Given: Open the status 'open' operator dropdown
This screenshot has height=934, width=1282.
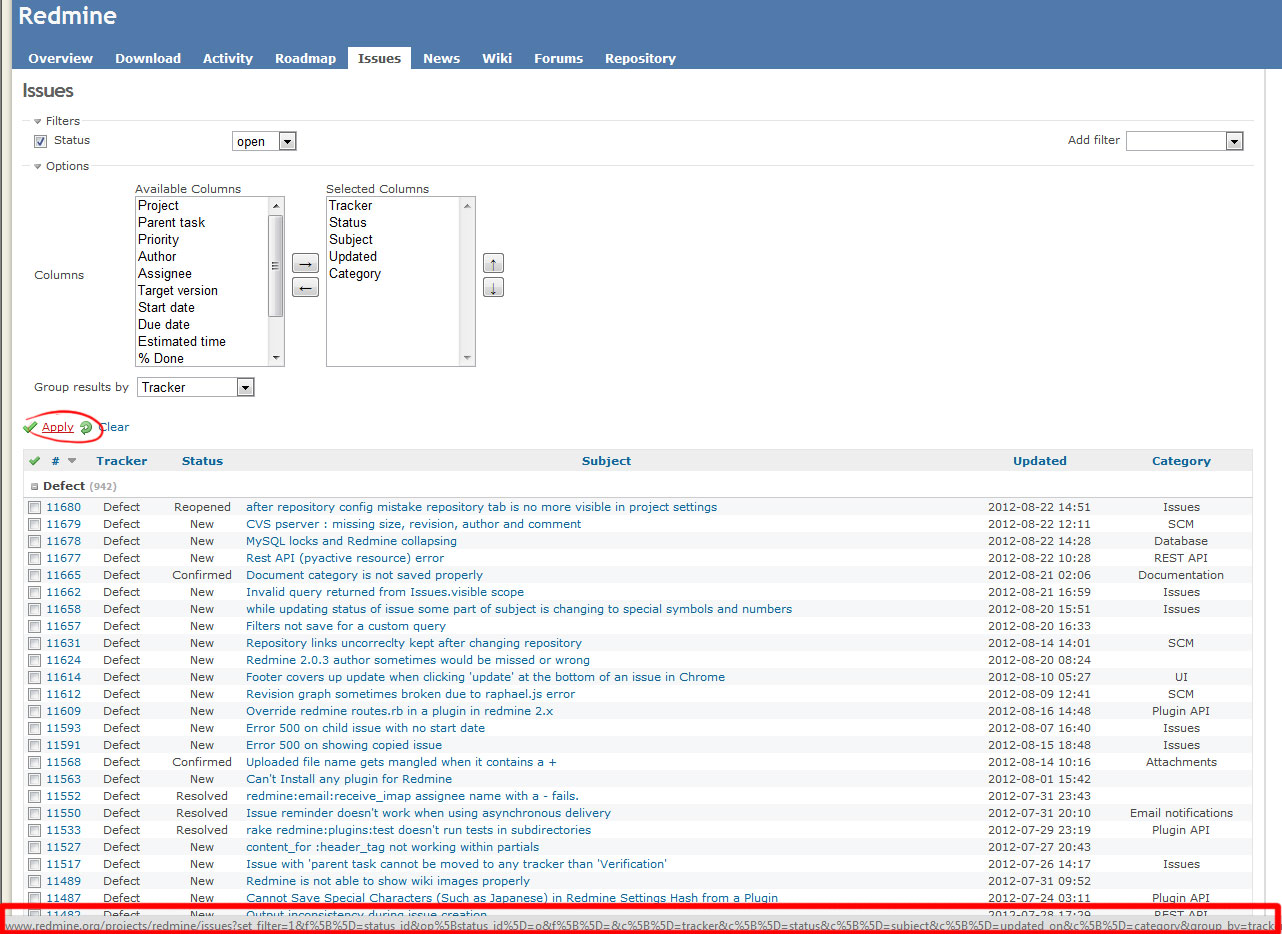Looking at the screenshot, I should (264, 141).
